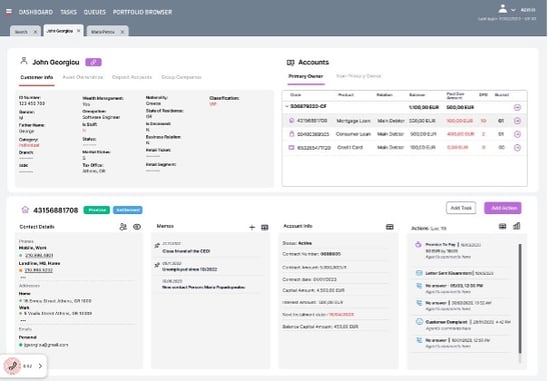548x381 pixels.
Task: Go to TASKS in the top navigation
Action: tap(68, 12)
